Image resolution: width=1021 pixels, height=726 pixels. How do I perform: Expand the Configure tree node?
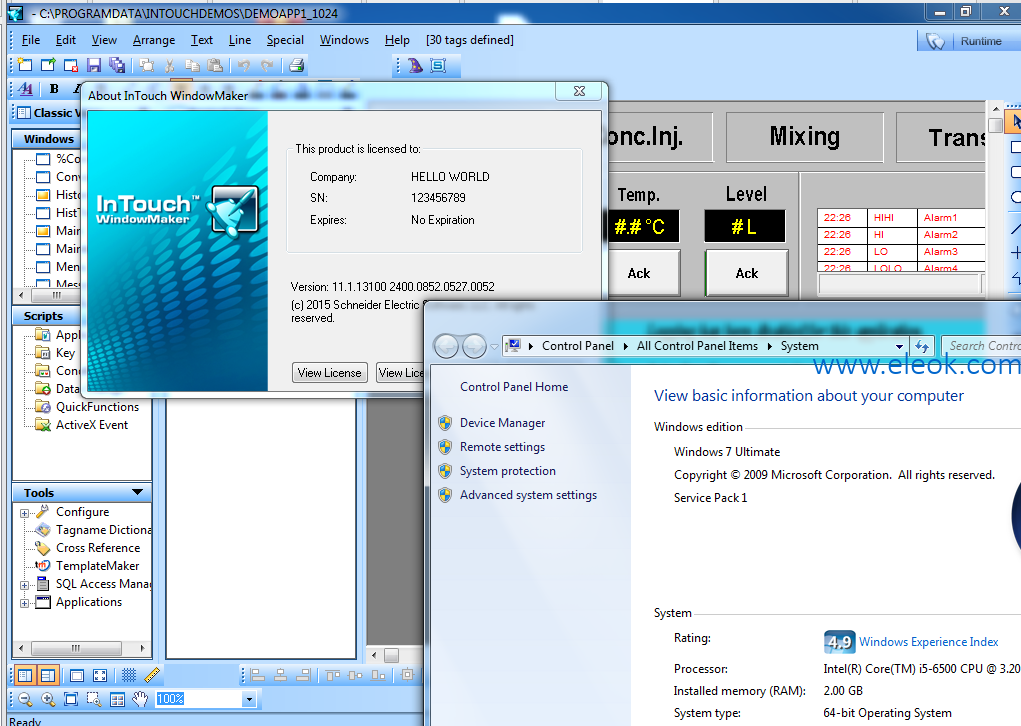pyautogui.click(x=24, y=513)
